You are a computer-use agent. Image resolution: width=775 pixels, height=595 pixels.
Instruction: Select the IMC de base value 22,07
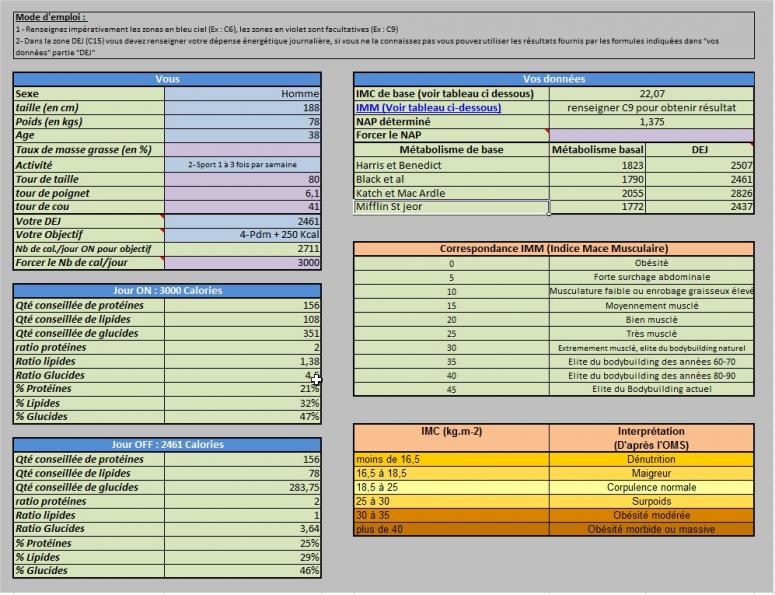click(x=651, y=94)
